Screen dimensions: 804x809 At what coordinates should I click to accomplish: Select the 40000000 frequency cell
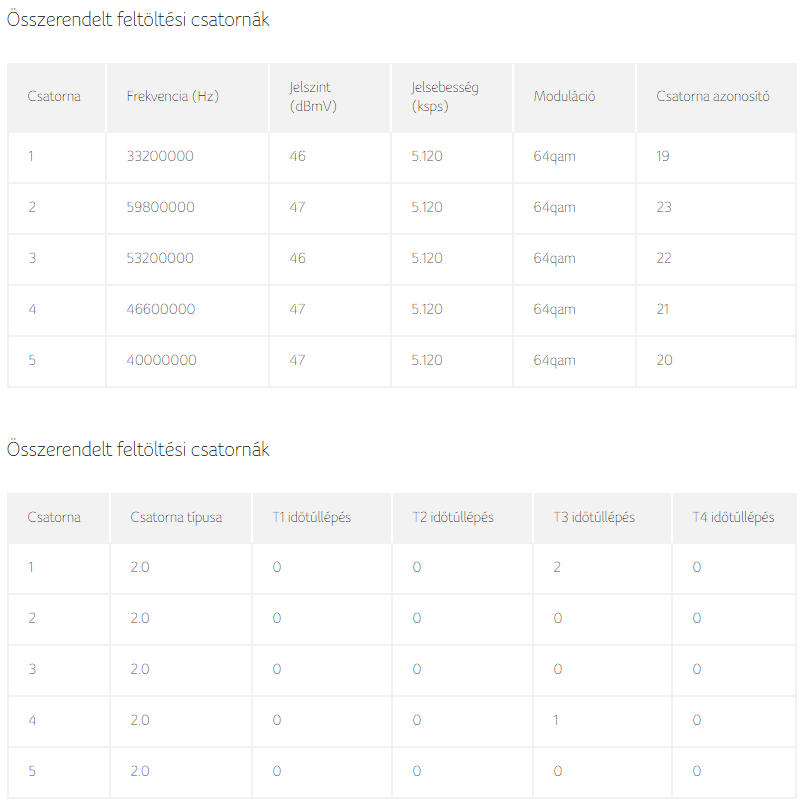[x=161, y=360]
